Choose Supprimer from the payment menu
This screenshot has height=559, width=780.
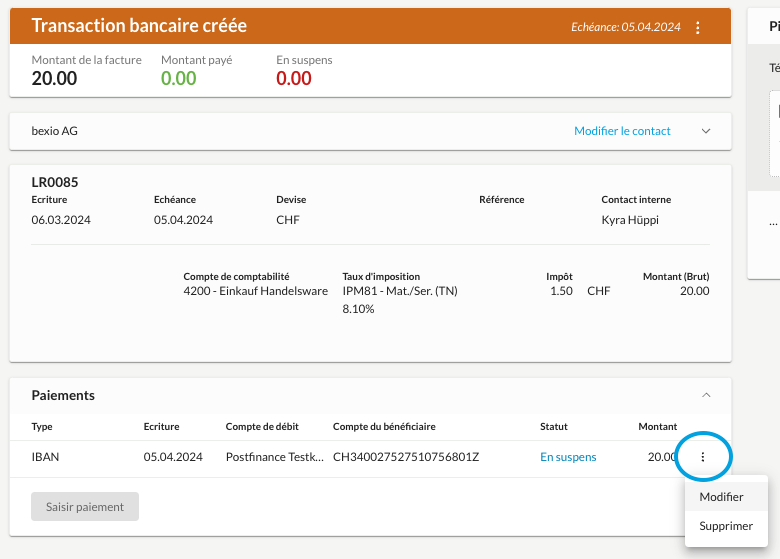726,526
